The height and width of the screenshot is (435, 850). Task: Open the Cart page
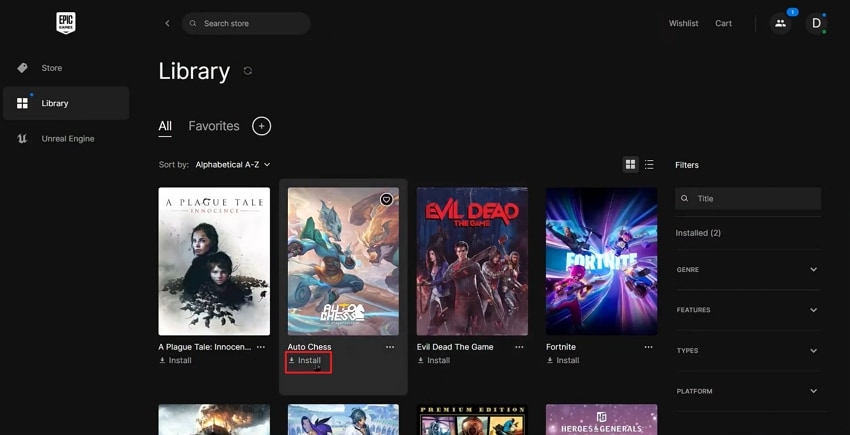point(723,23)
